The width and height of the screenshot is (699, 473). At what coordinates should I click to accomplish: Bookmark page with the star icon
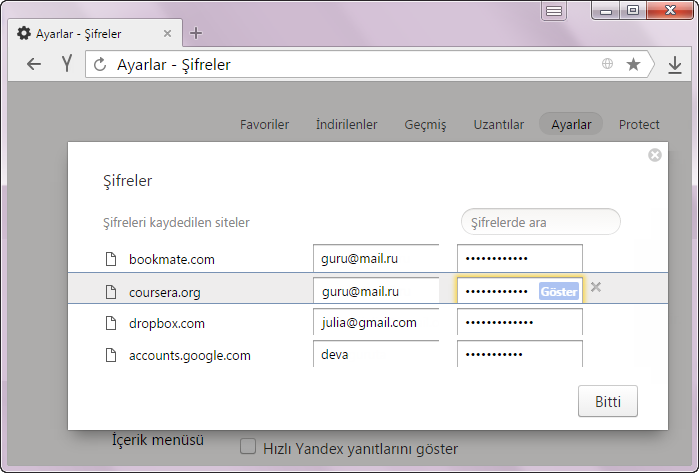[x=633, y=64]
